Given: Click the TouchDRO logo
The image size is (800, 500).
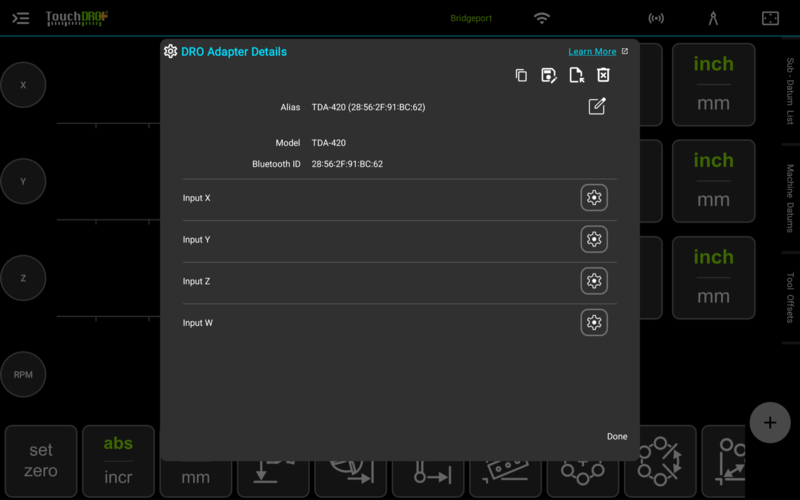Looking at the screenshot, I should tap(77, 18).
